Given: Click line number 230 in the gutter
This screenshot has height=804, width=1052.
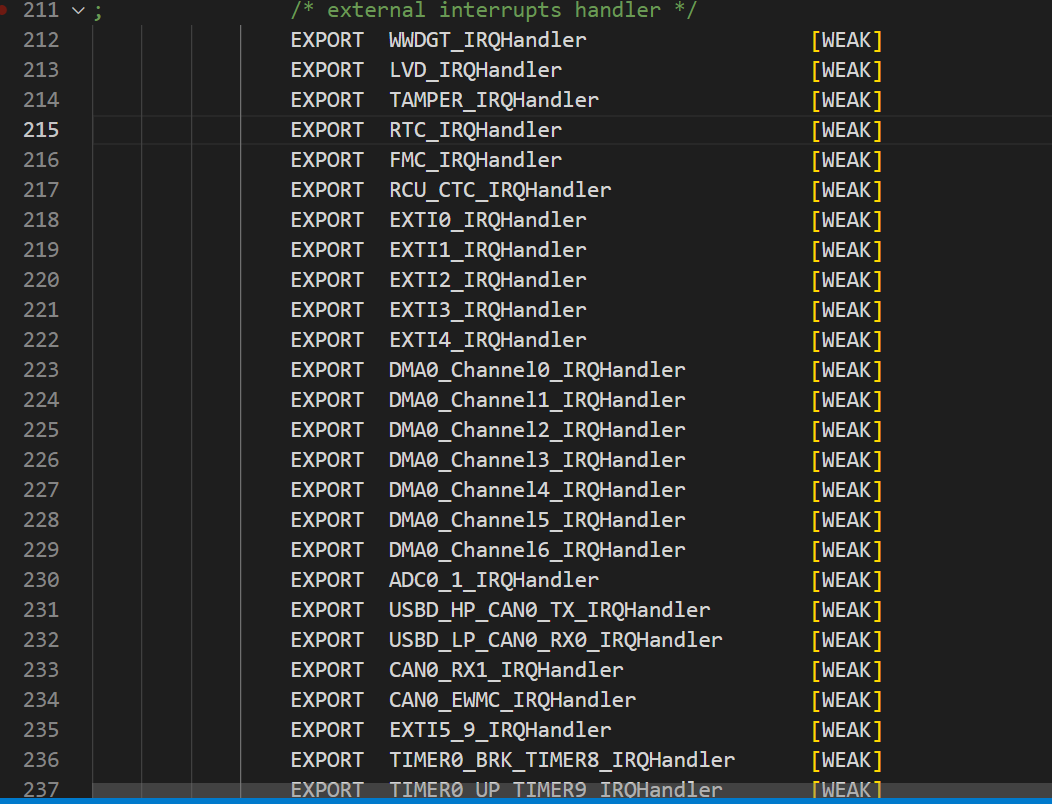Looking at the screenshot, I should 41,580.
